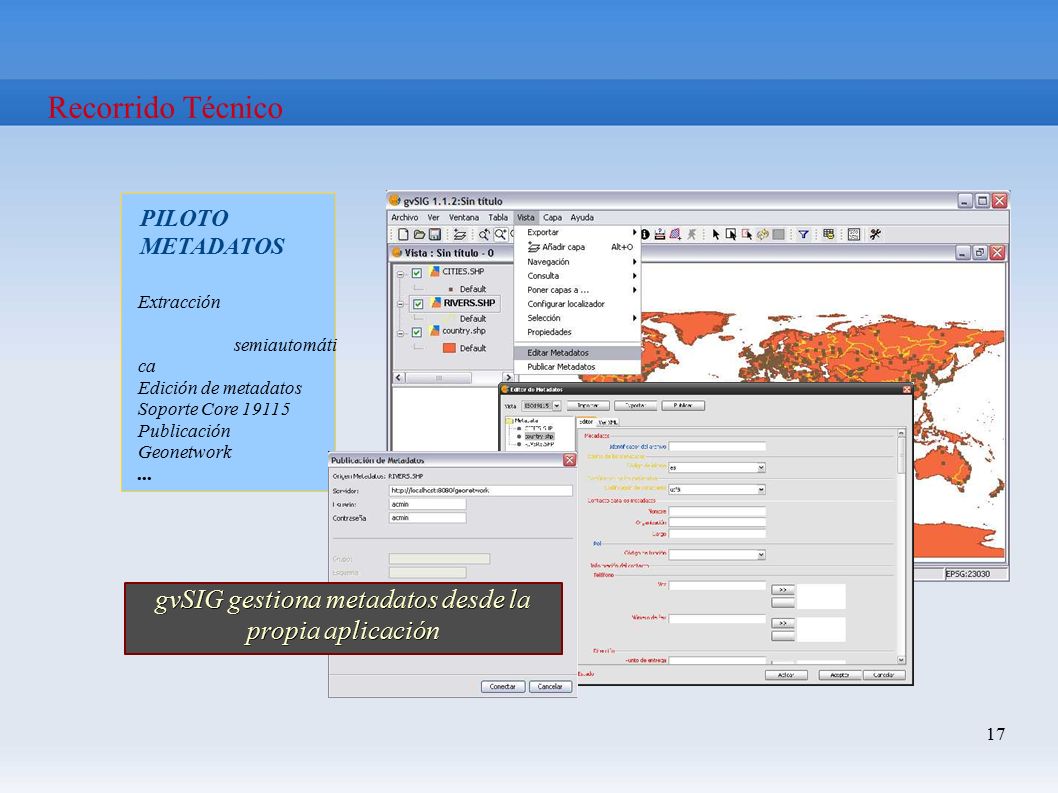
Task: Click the Information (i) tool icon
Action: point(645,234)
